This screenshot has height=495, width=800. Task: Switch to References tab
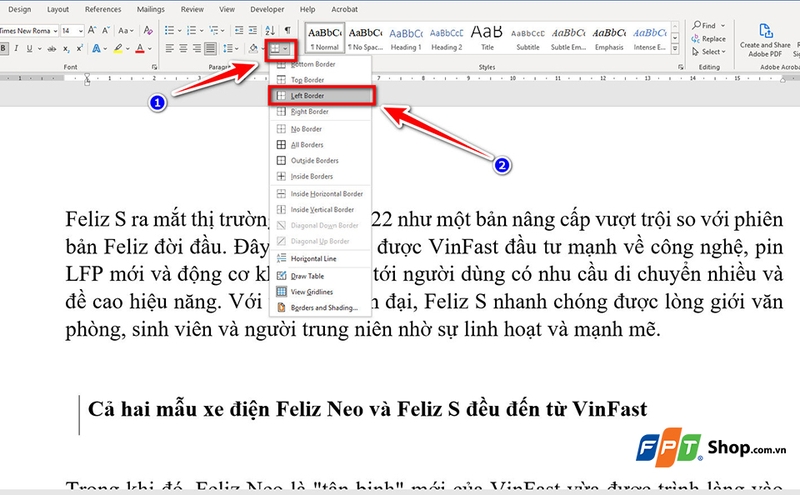click(x=103, y=9)
